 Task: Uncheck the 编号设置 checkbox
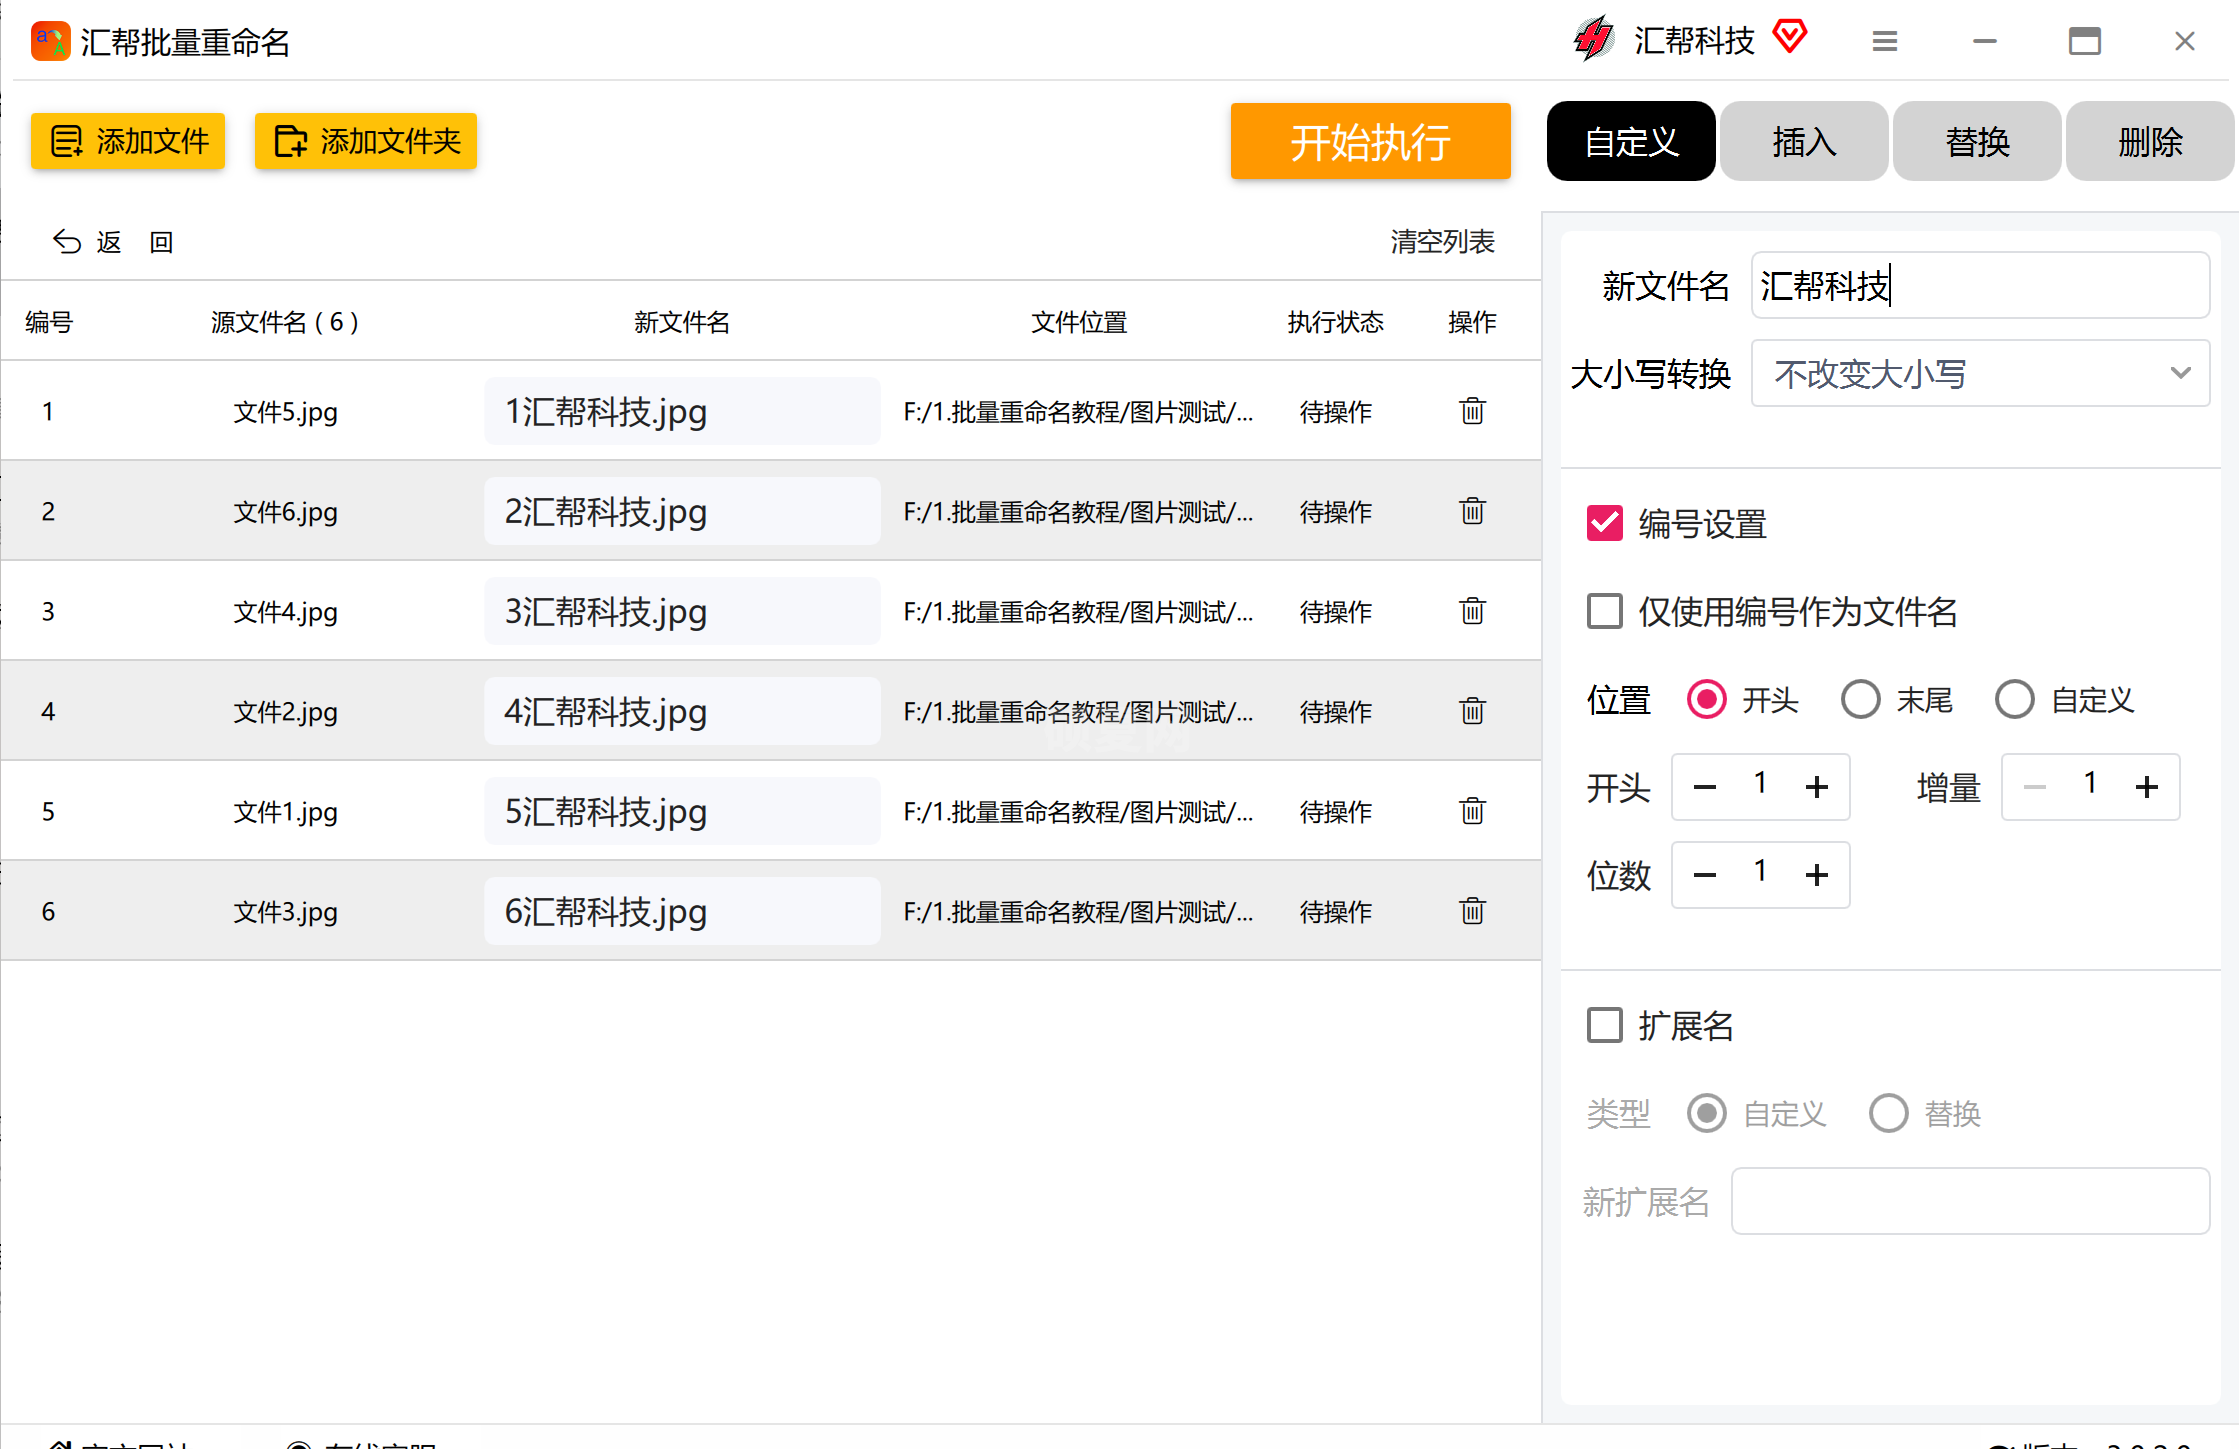tap(1605, 523)
